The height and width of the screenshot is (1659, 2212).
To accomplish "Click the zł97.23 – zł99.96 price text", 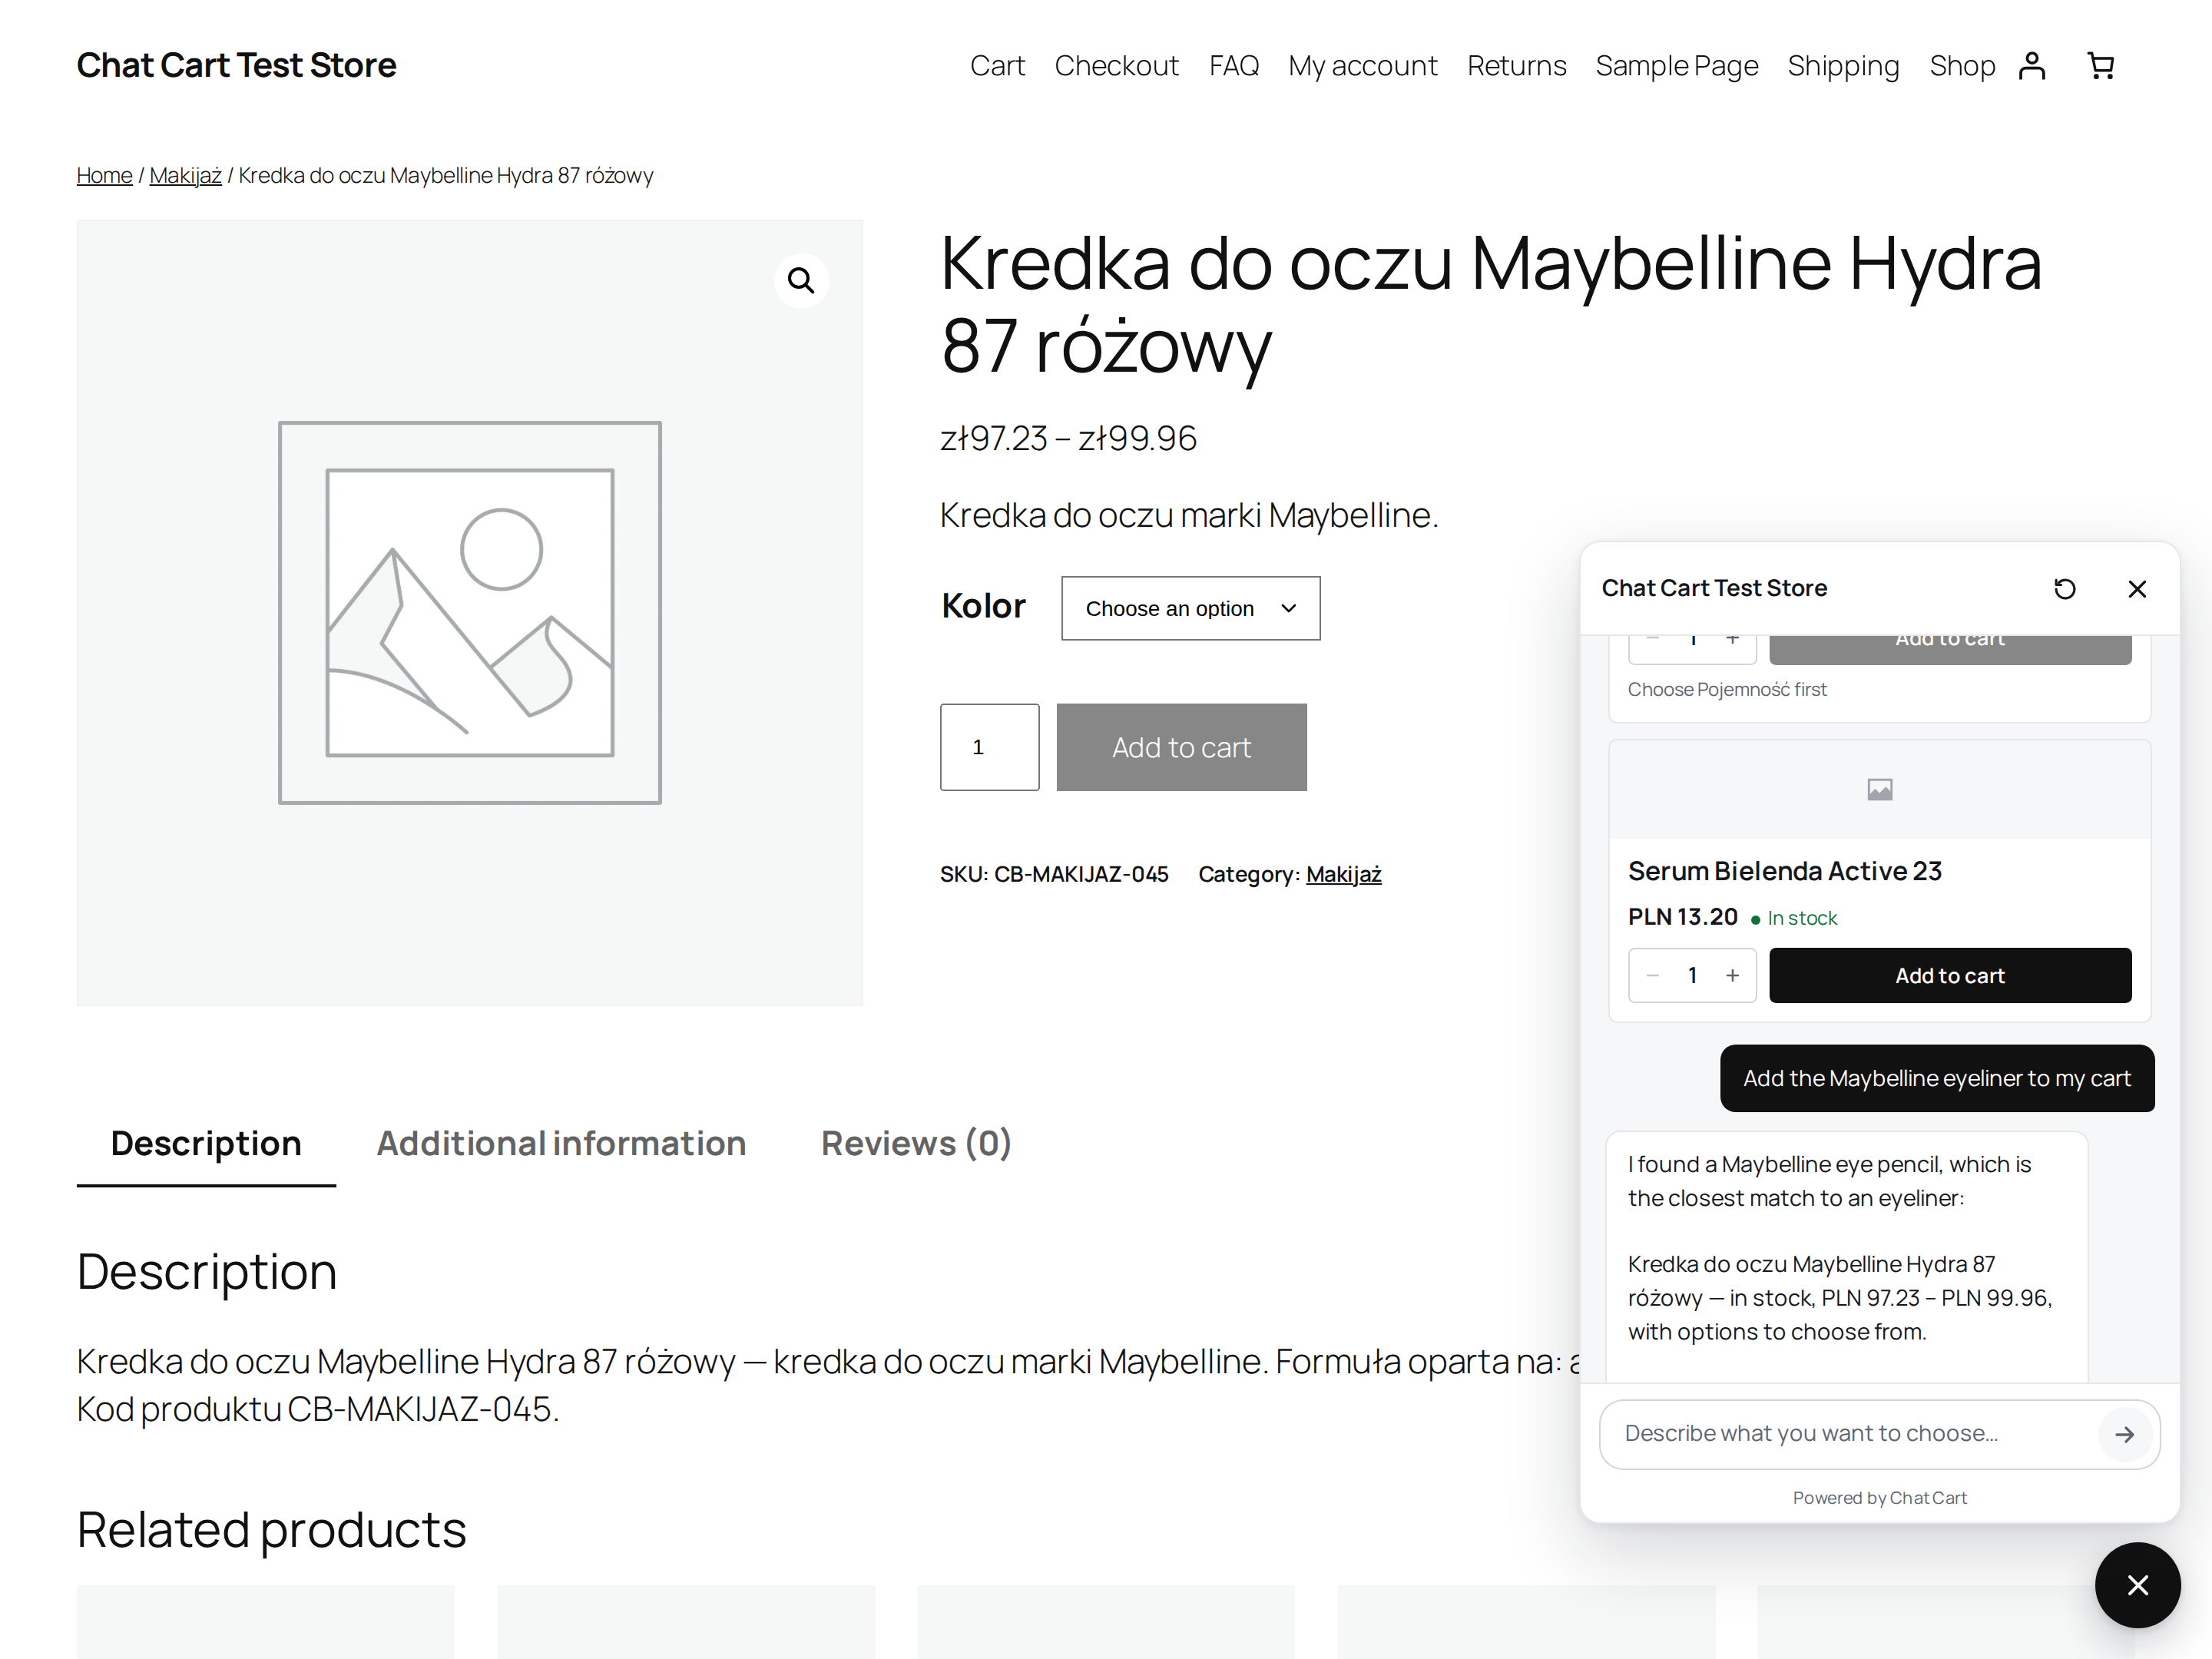I will 1068,438.
